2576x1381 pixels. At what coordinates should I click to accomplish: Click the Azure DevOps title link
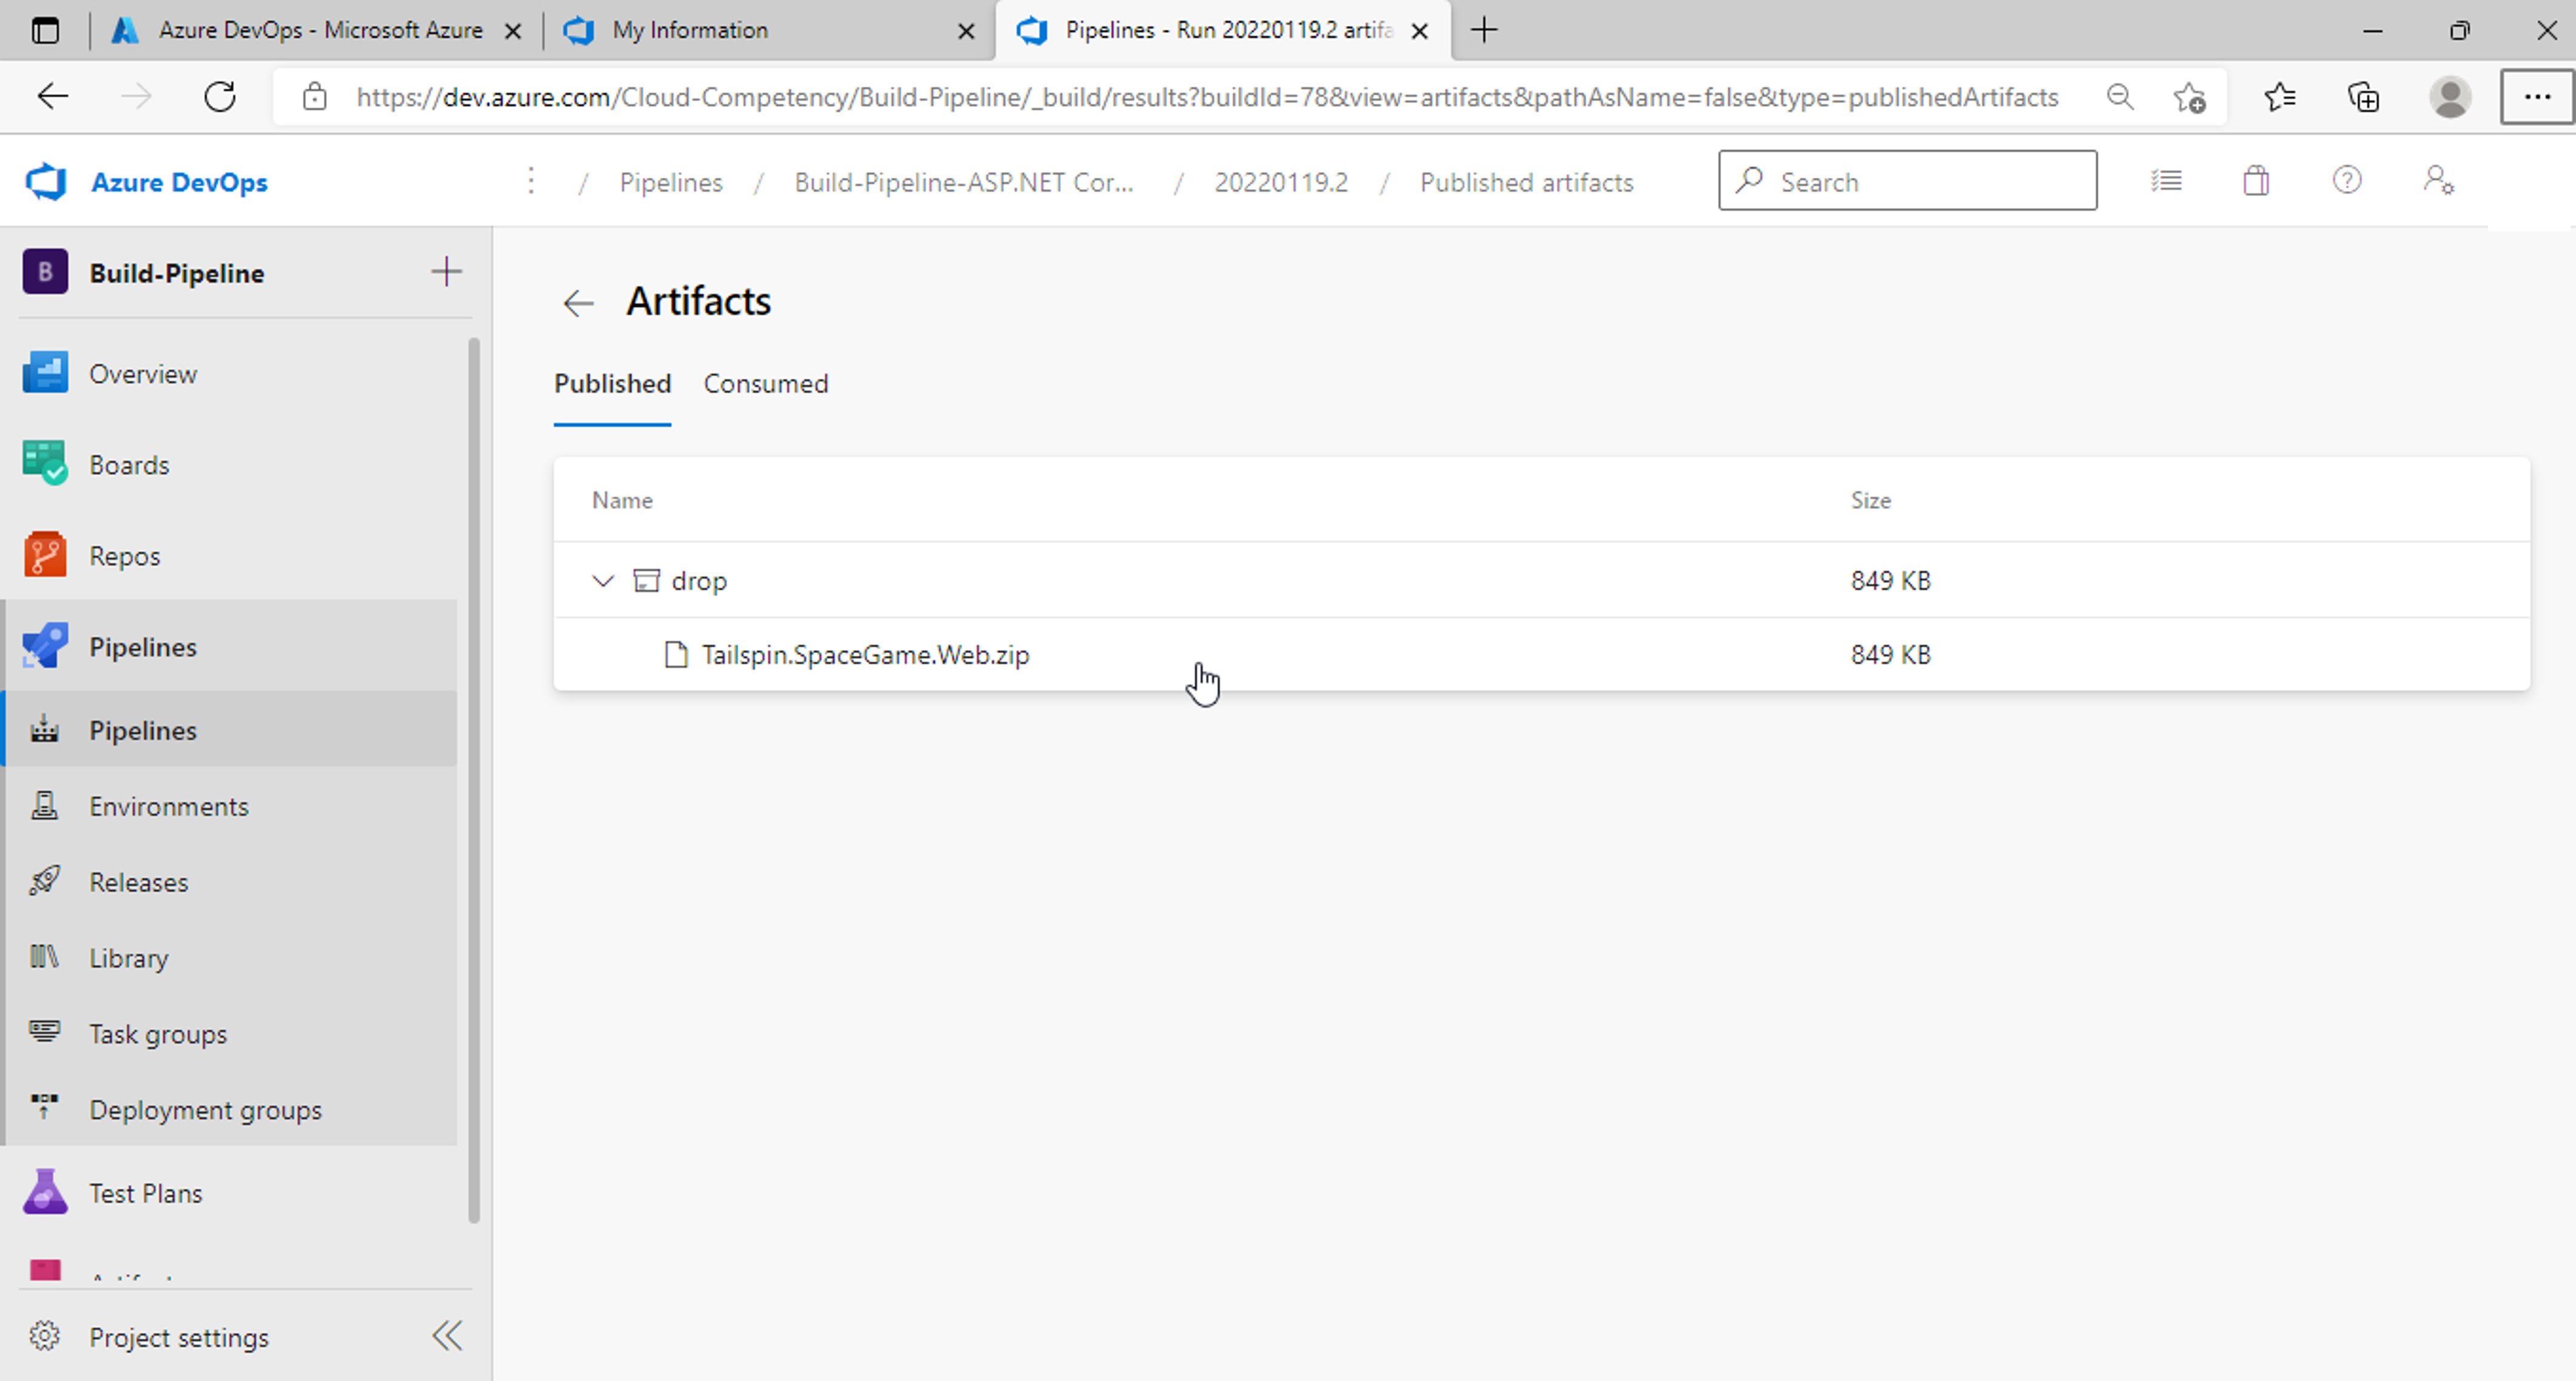click(180, 182)
